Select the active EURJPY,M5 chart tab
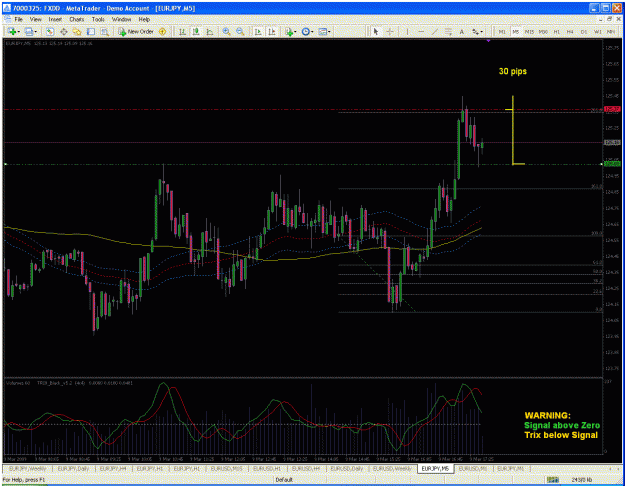 436,468
